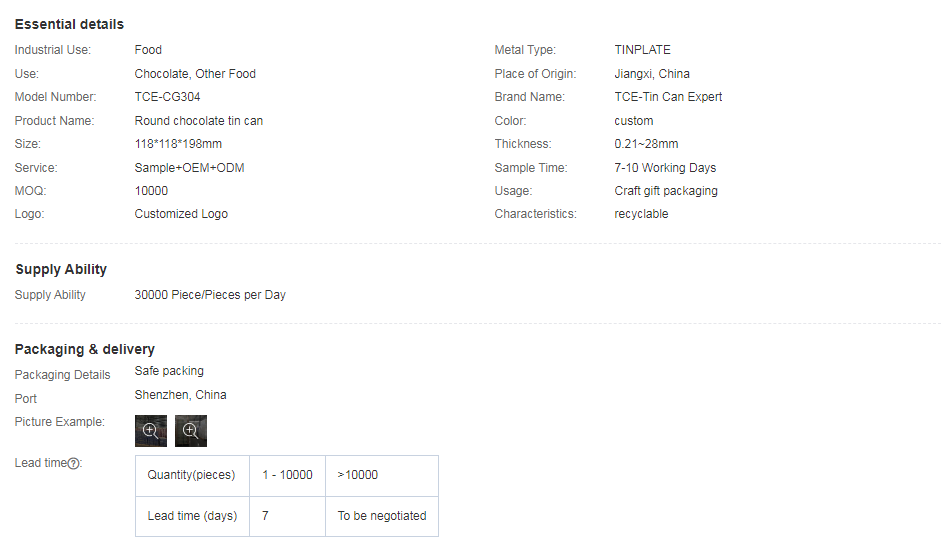Click the Lead time help question icon

click(x=74, y=464)
